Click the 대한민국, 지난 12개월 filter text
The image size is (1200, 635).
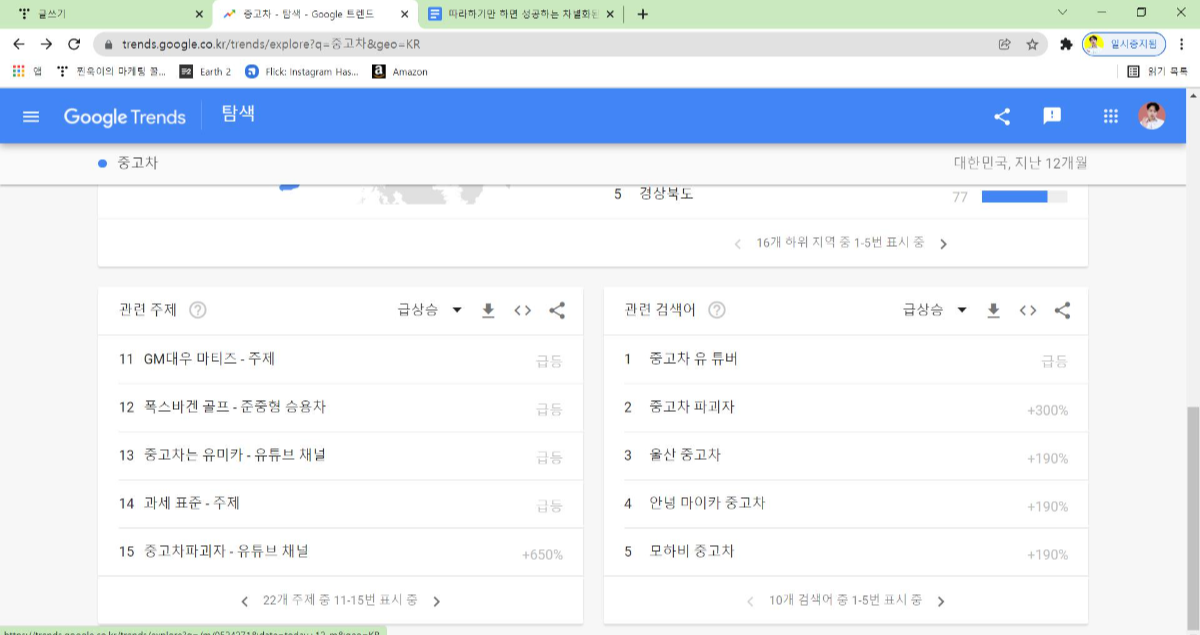pyautogui.click(x=1020, y=163)
